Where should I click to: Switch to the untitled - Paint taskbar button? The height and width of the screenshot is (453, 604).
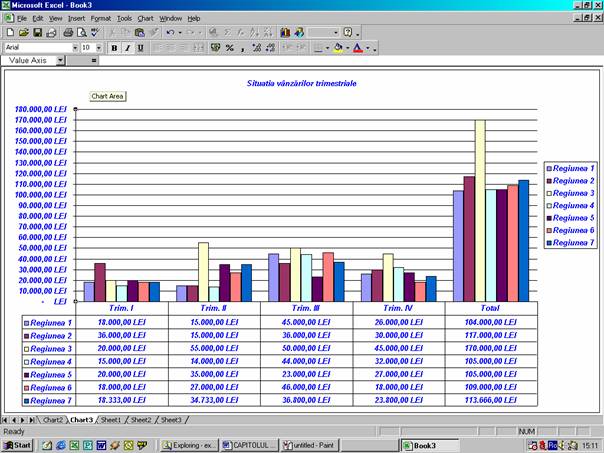(311, 444)
